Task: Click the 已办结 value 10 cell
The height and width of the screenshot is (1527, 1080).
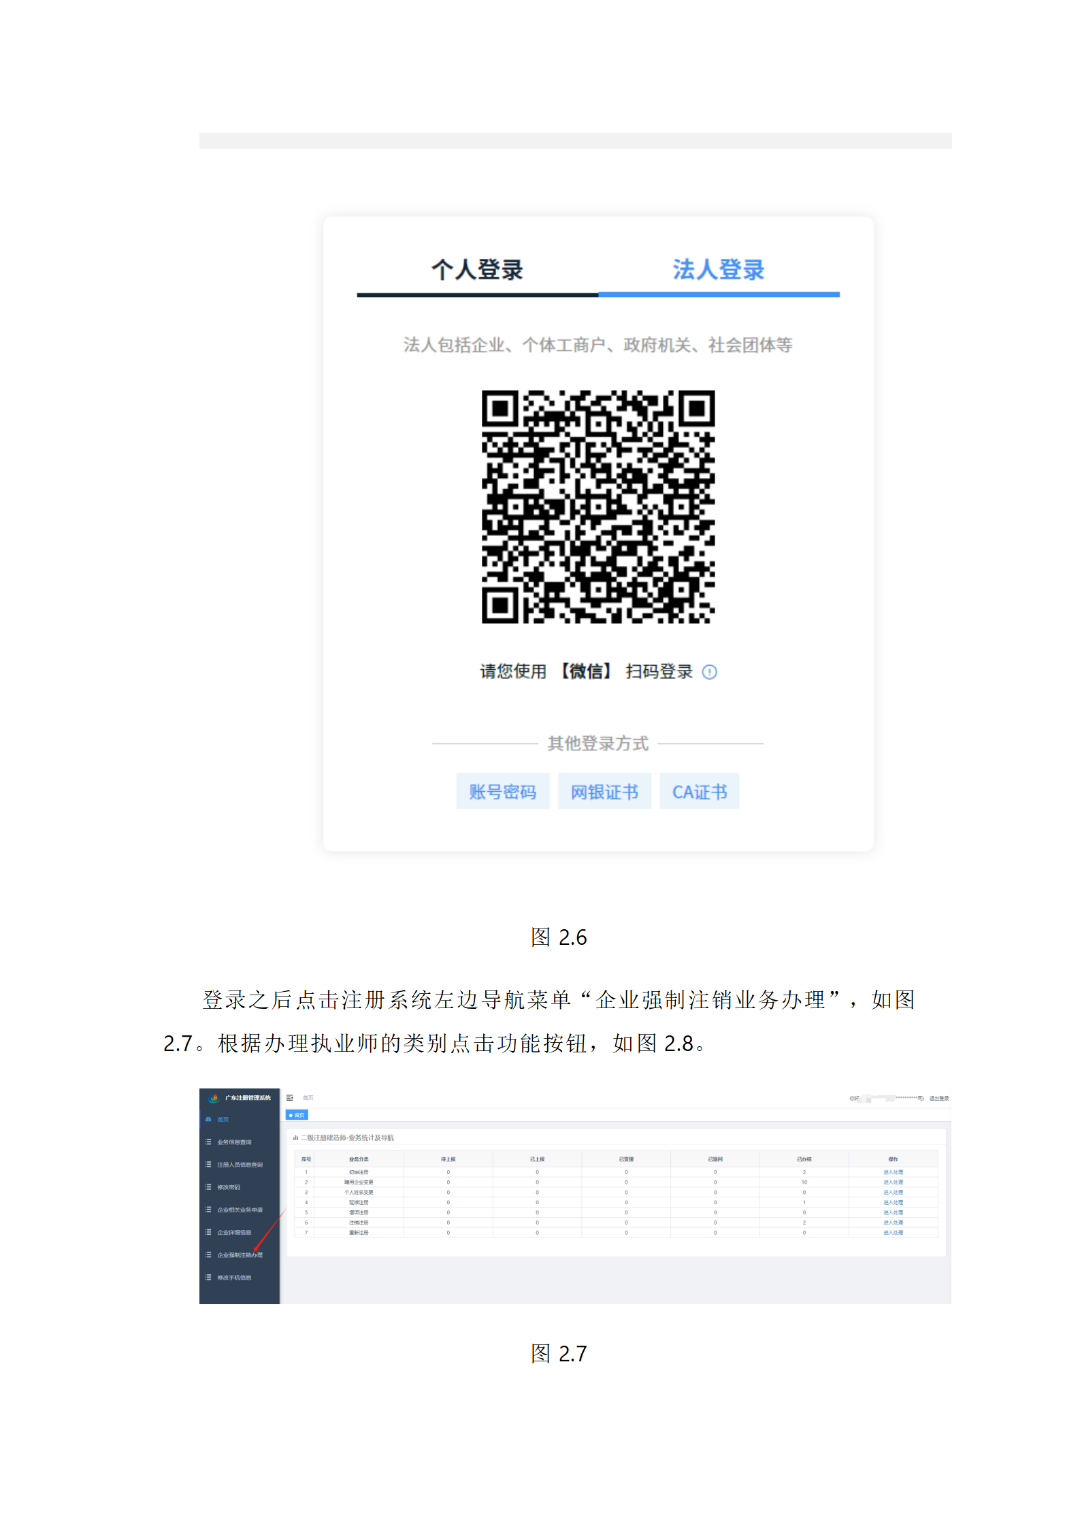Action: point(804,1182)
